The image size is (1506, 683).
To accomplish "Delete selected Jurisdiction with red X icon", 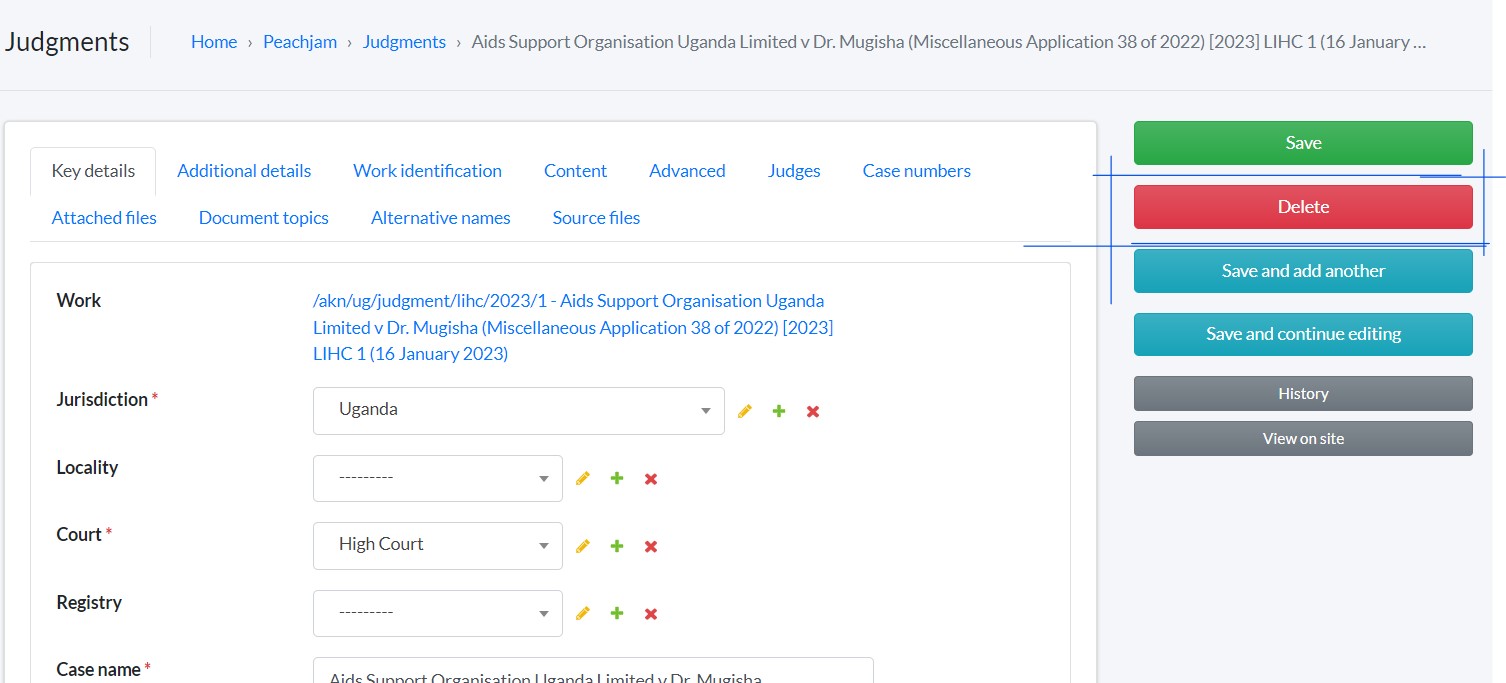I will click(x=813, y=411).
